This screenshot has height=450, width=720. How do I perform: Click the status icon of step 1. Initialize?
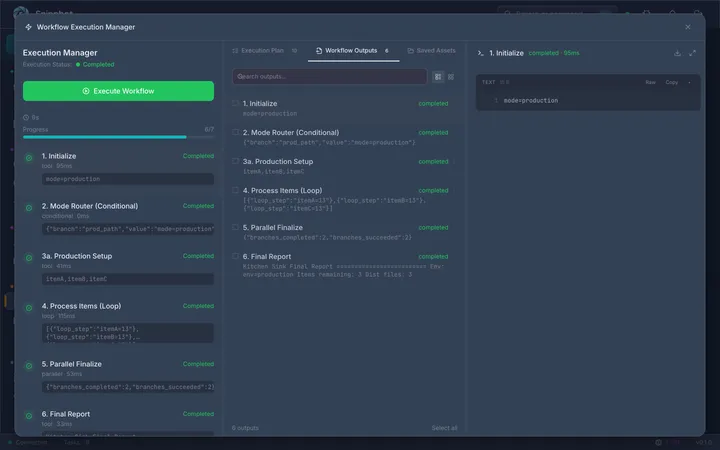(29, 158)
